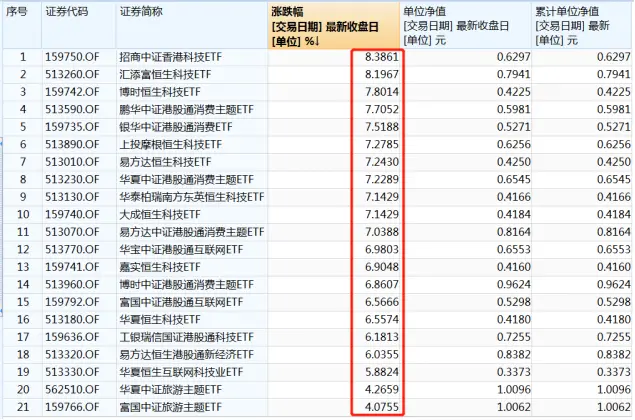Viewport: 635px width, 420px height.
Task: Select 易方达中证港股通消费主题ETF name cell
Action: tap(192, 232)
